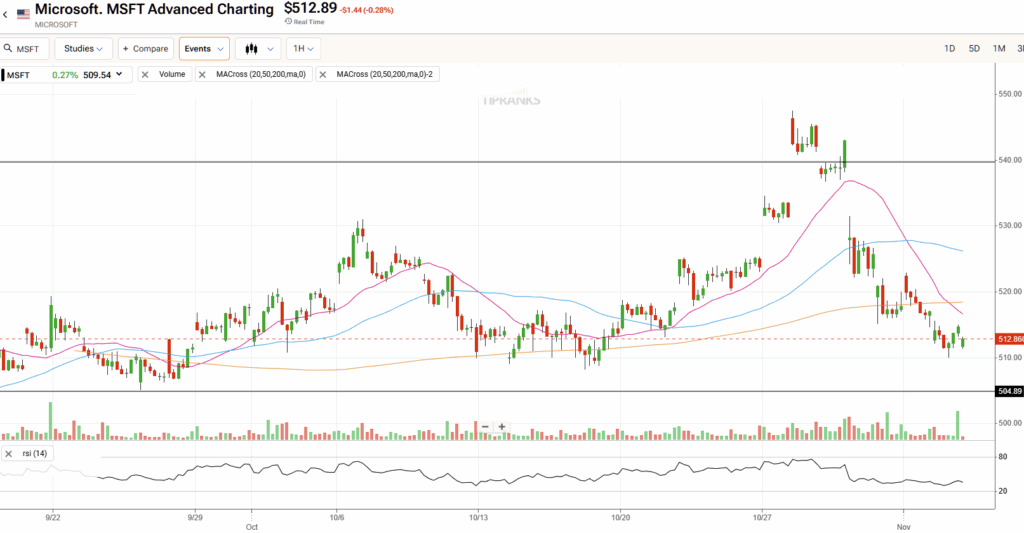Click the + Compare button

(x=145, y=48)
